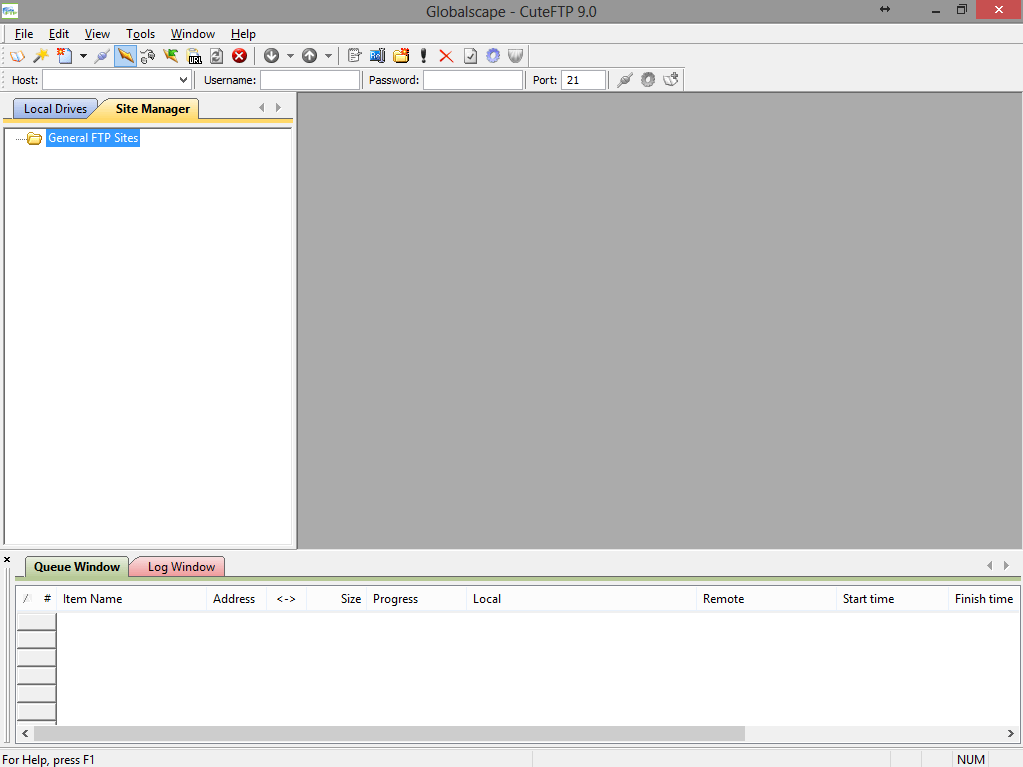Switch to the Log Window tab
Image resolution: width=1023 pixels, height=767 pixels.
coord(181,567)
